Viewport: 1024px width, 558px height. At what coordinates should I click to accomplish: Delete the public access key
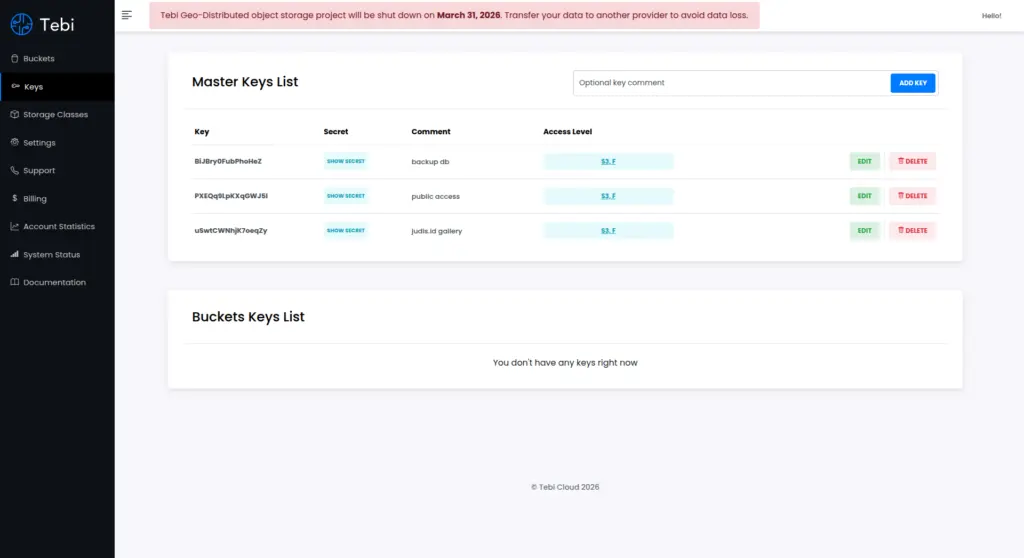(912, 196)
